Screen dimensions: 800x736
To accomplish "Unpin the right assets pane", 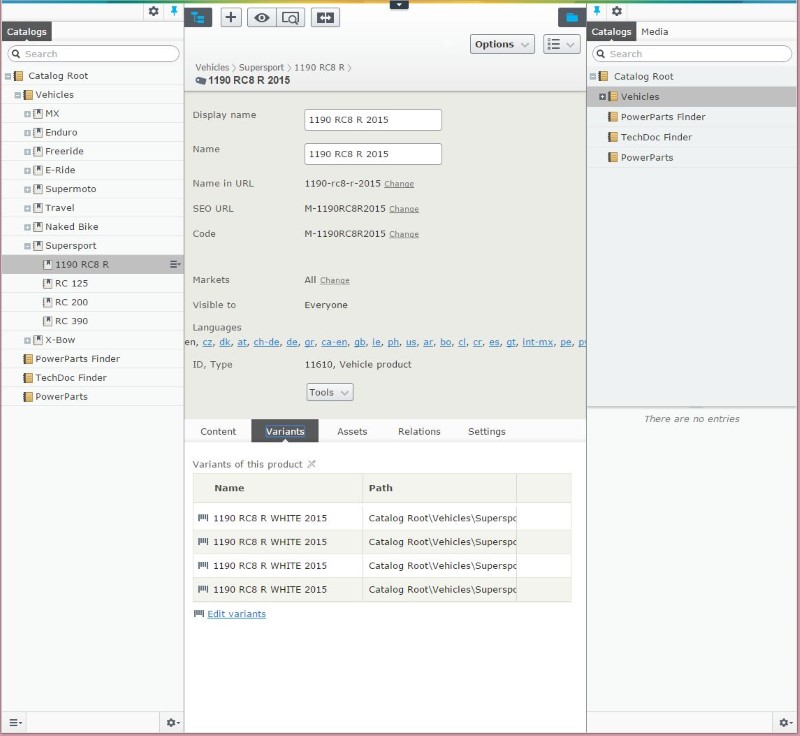I will click(x=596, y=11).
